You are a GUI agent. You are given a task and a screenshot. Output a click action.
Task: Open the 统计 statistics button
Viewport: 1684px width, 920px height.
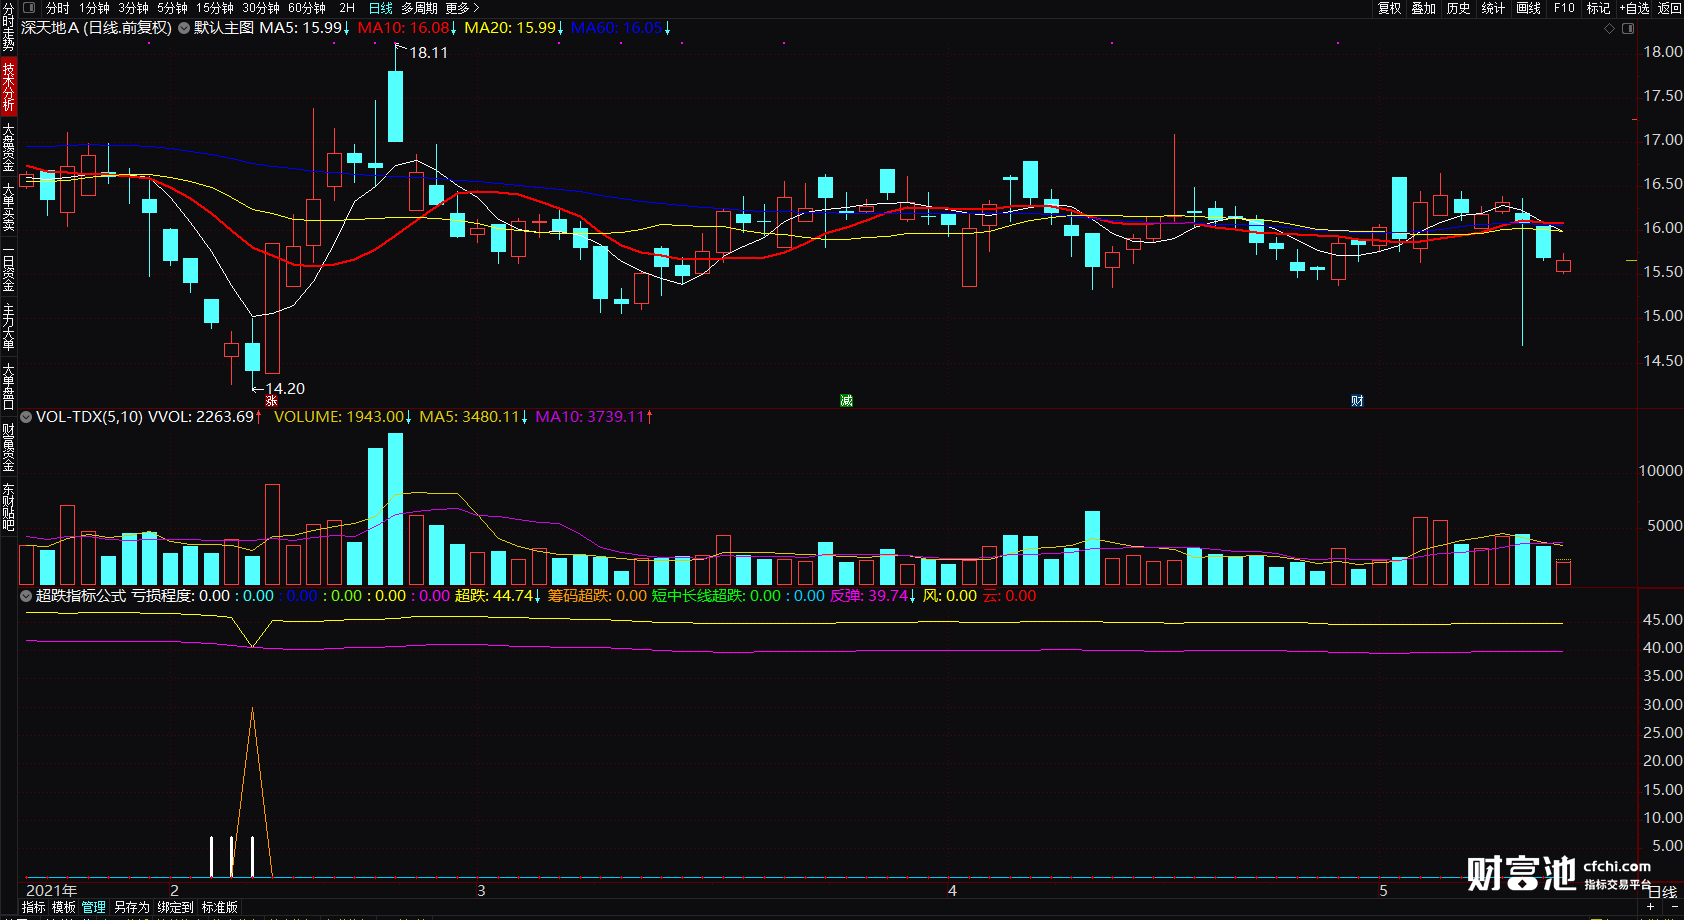click(1493, 8)
